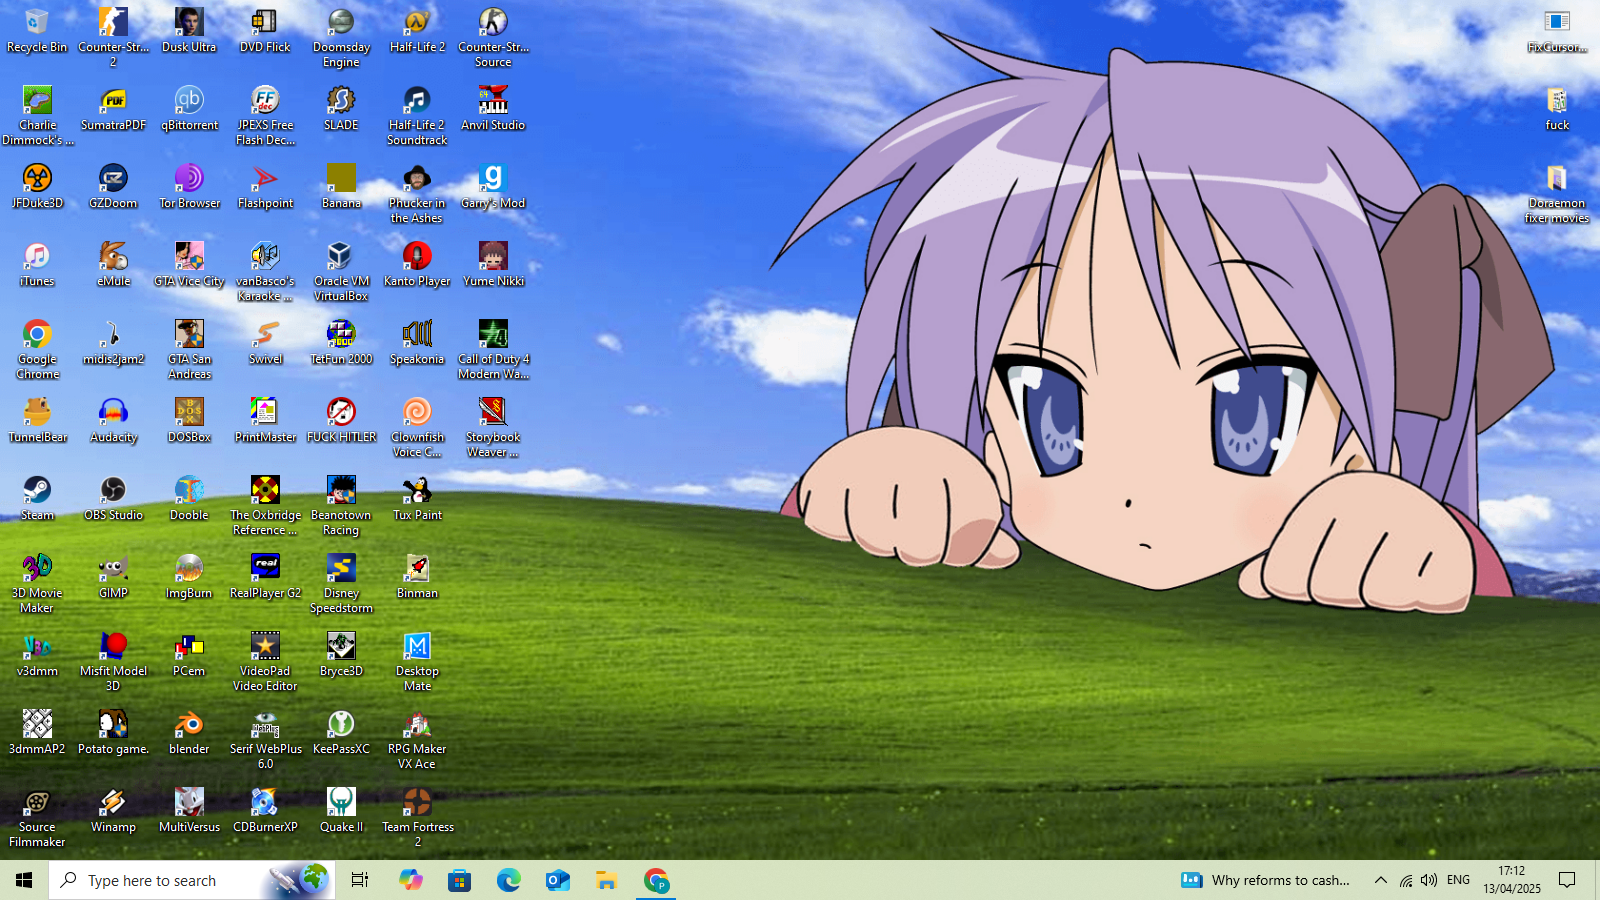
Task: Open Garry's Mod shortcut
Action: point(493,186)
